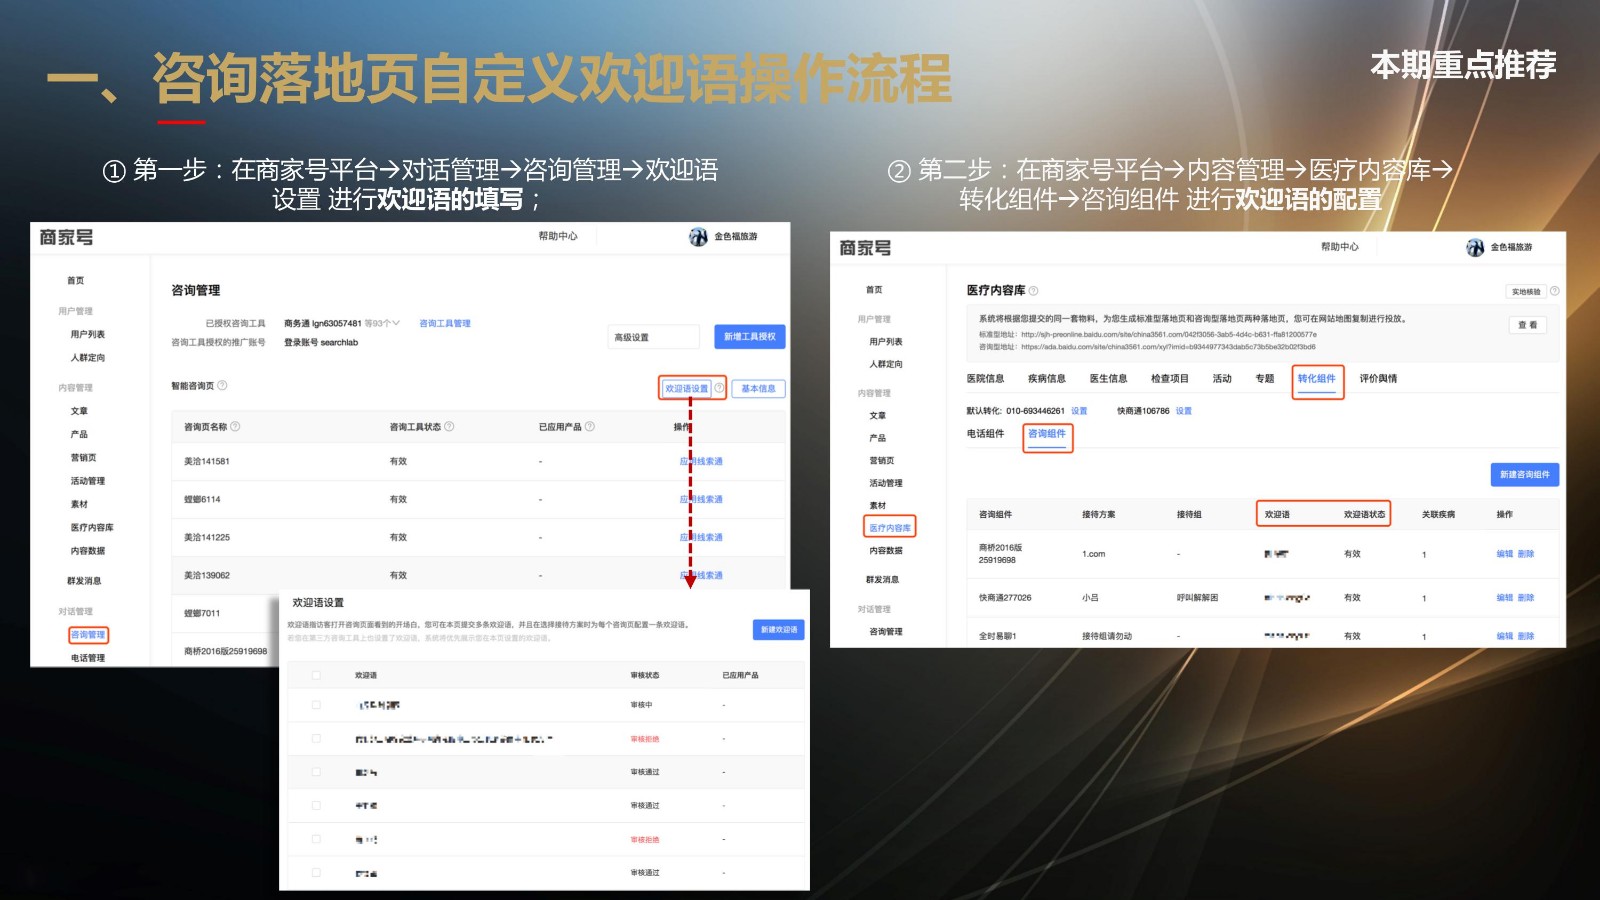Click the avatar icon in right 商家号 header
The width and height of the screenshot is (1600, 900).
(x=1475, y=248)
